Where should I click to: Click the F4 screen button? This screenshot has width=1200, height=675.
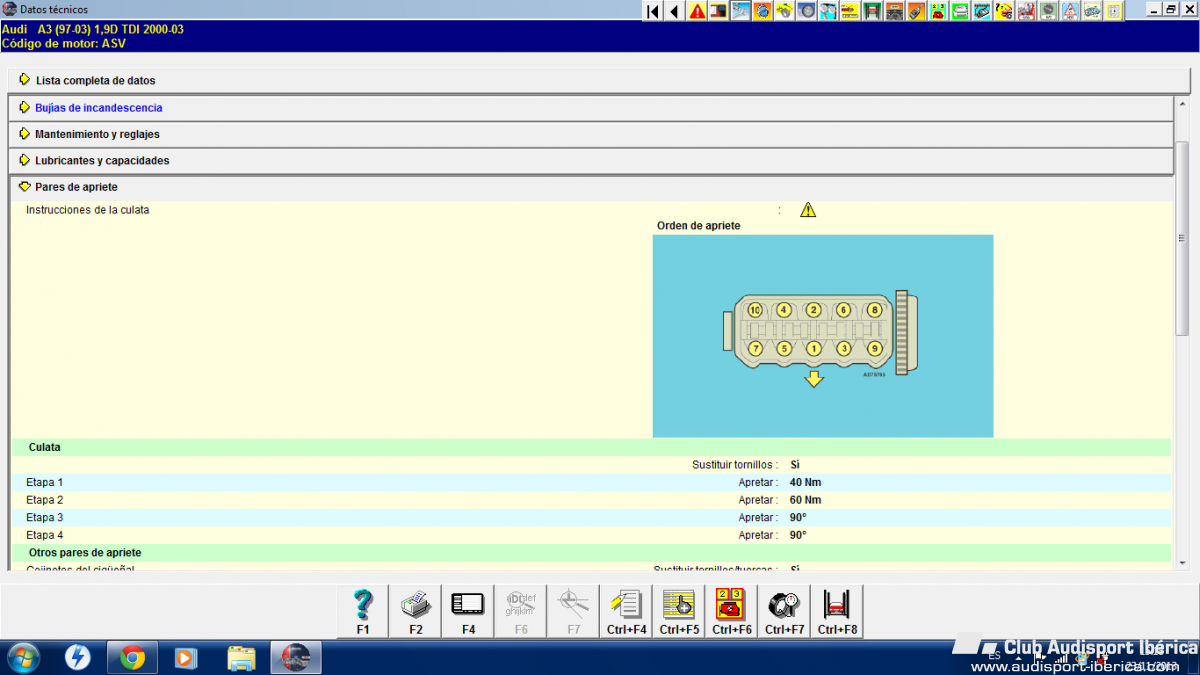click(468, 612)
